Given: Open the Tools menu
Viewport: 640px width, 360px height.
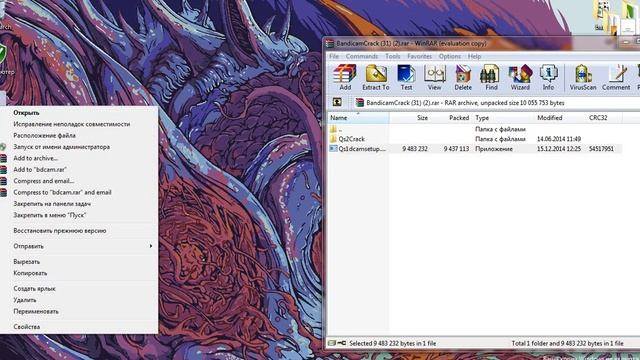Looking at the screenshot, I should click(x=393, y=56).
